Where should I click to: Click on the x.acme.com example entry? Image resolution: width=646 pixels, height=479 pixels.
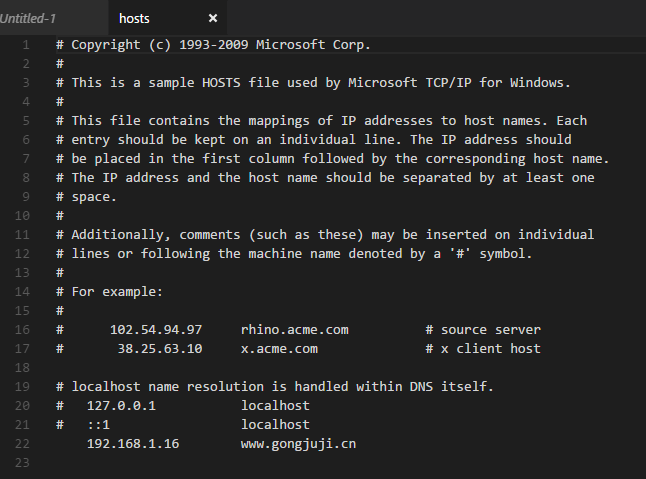point(279,349)
